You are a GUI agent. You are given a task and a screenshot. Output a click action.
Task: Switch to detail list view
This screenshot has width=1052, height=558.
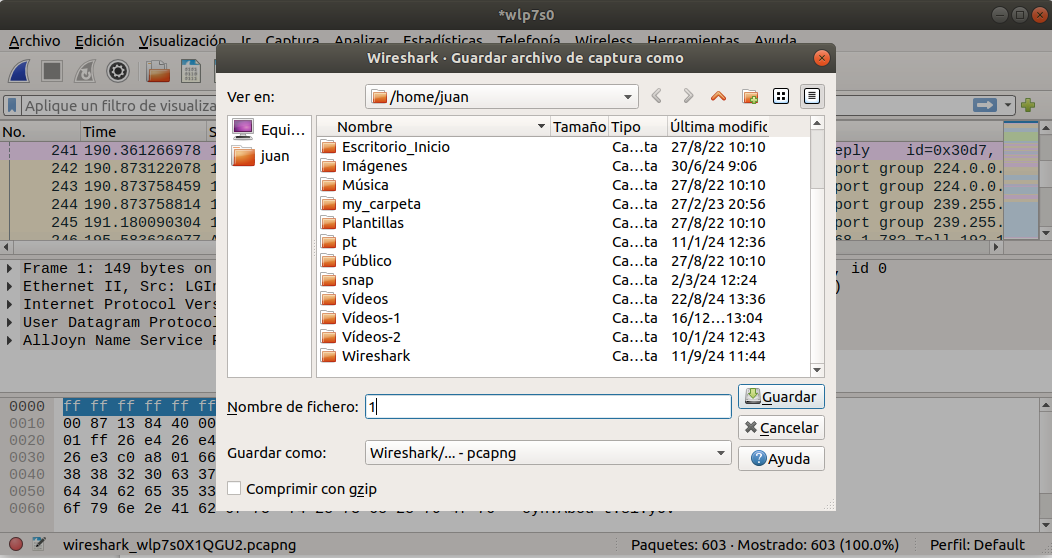click(812, 96)
